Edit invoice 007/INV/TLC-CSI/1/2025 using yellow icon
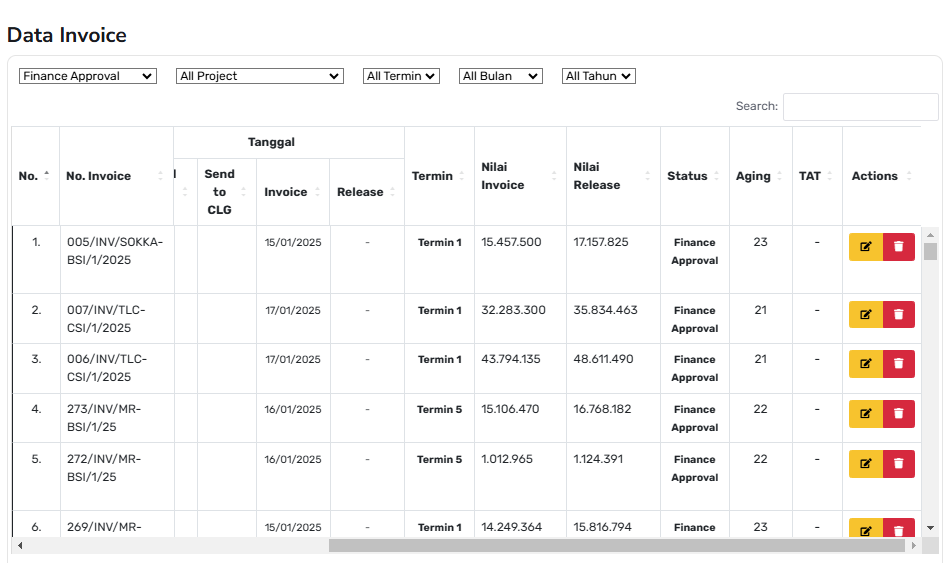 click(866, 314)
